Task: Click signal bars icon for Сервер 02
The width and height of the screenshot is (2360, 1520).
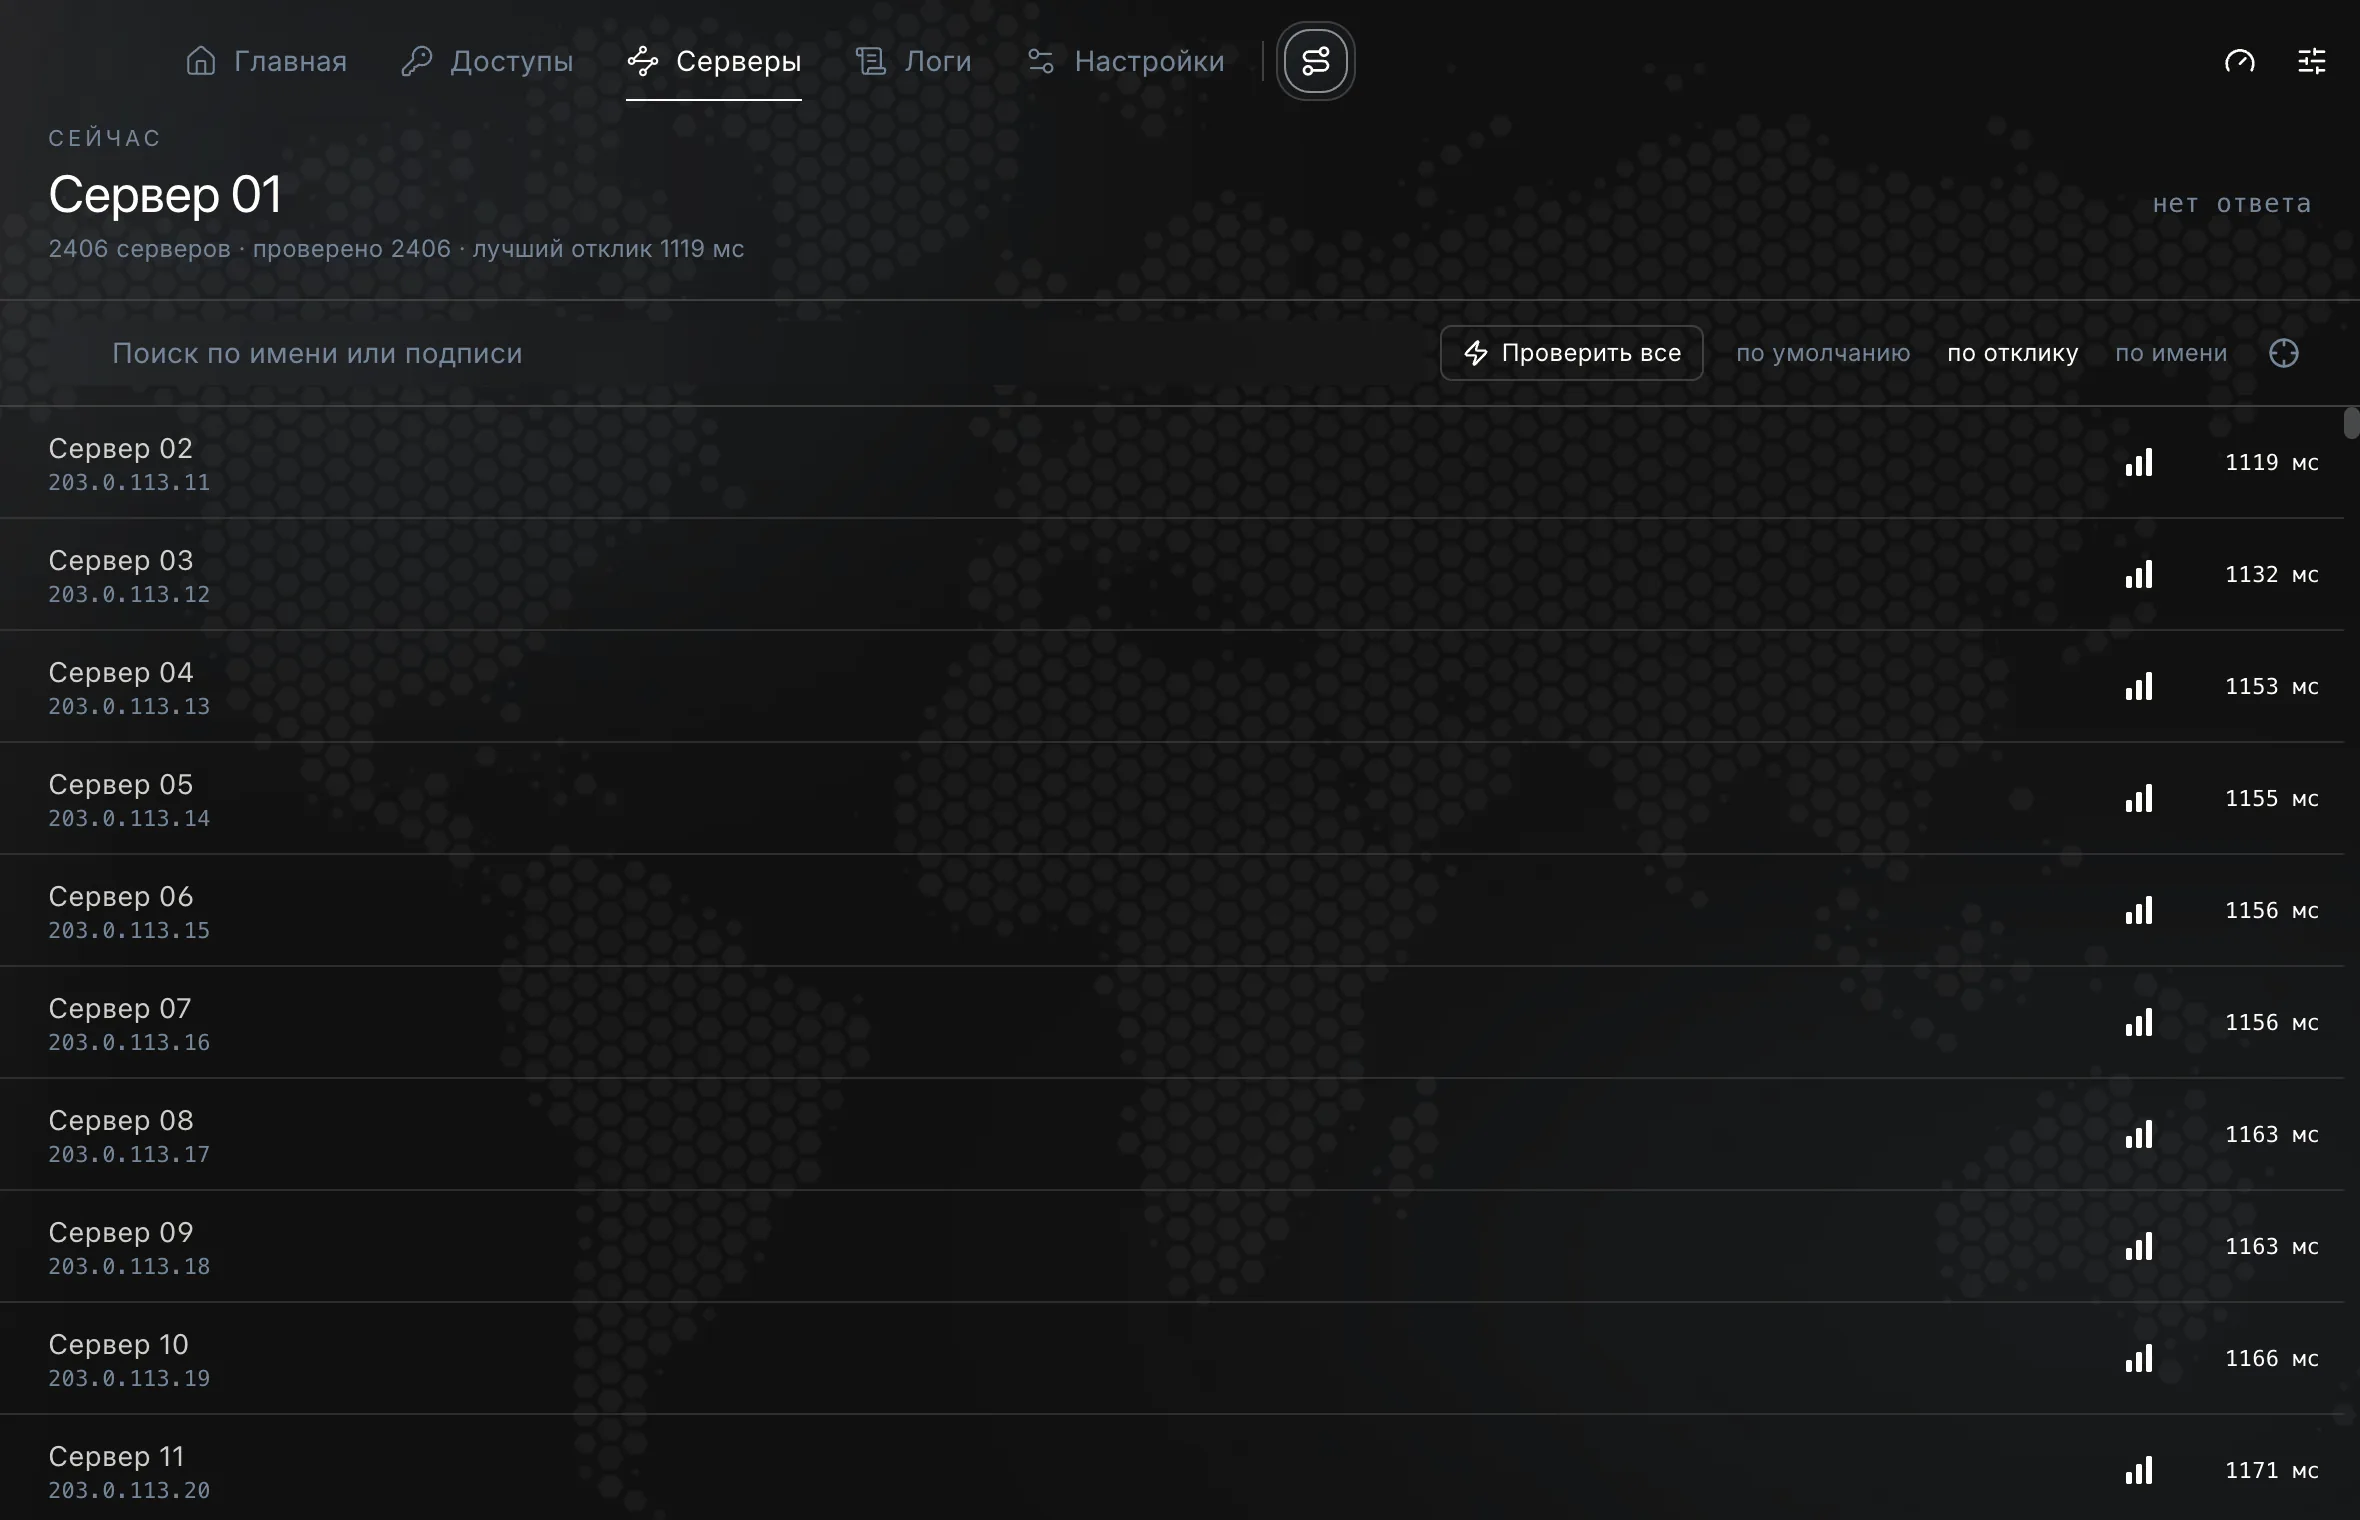Action: [2139, 462]
